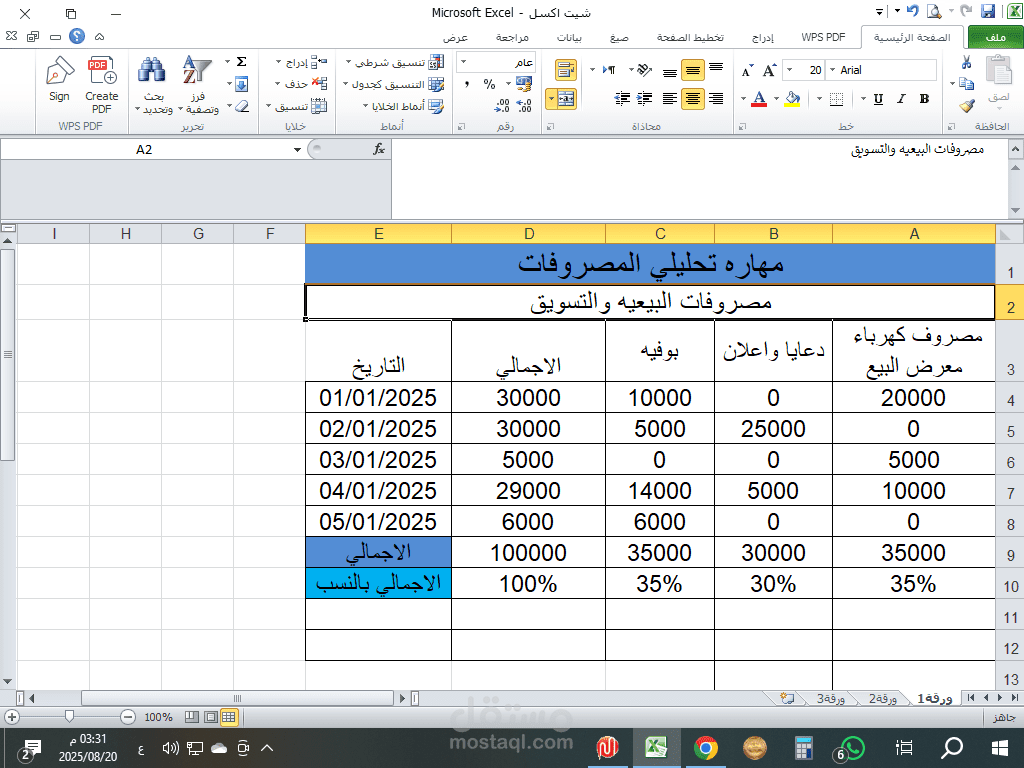Image resolution: width=1024 pixels, height=768 pixels.
Task: Click the Save icon in quick access
Action: pos(988,11)
